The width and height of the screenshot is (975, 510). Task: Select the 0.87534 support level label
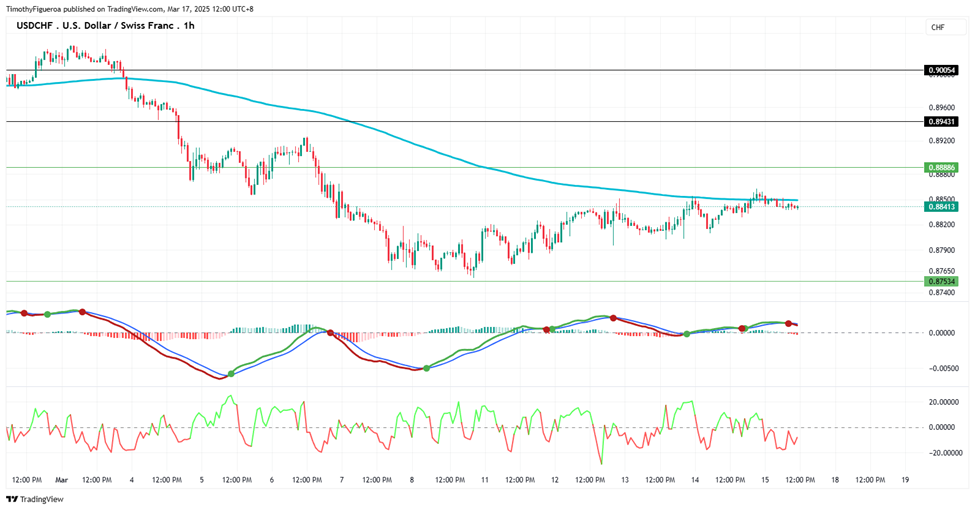(941, 281)
